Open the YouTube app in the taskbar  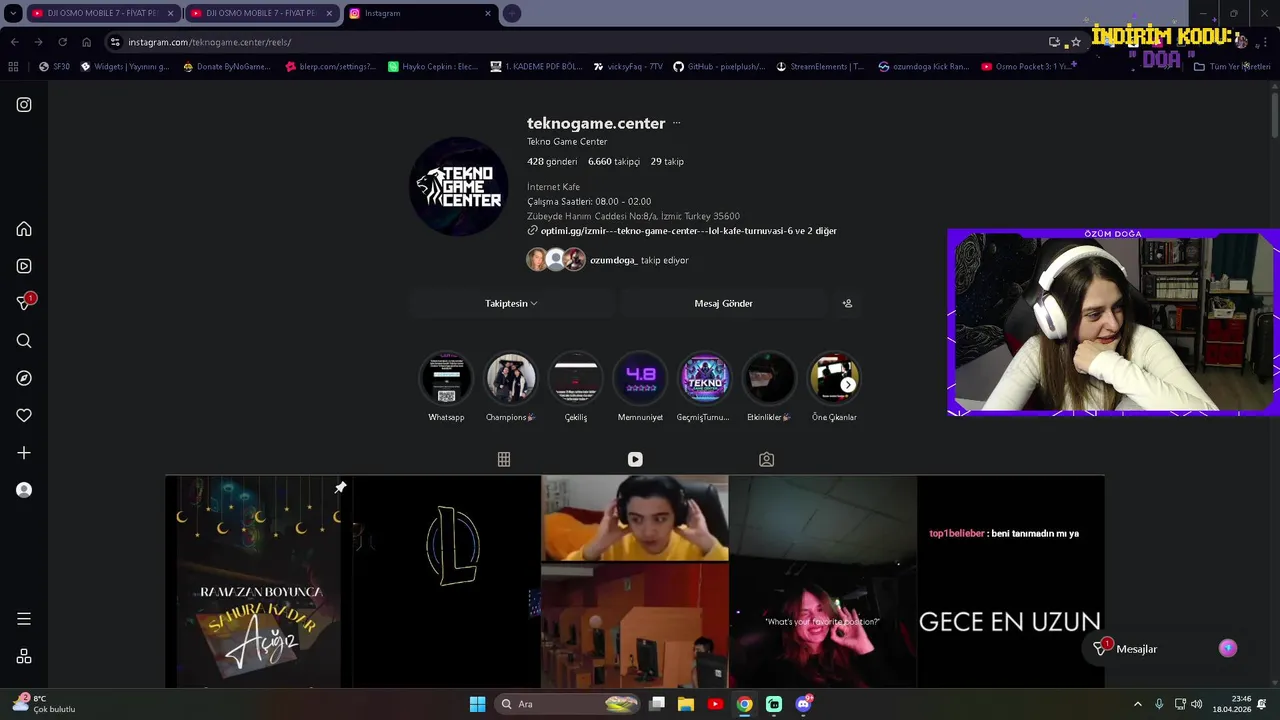[715, 704]
